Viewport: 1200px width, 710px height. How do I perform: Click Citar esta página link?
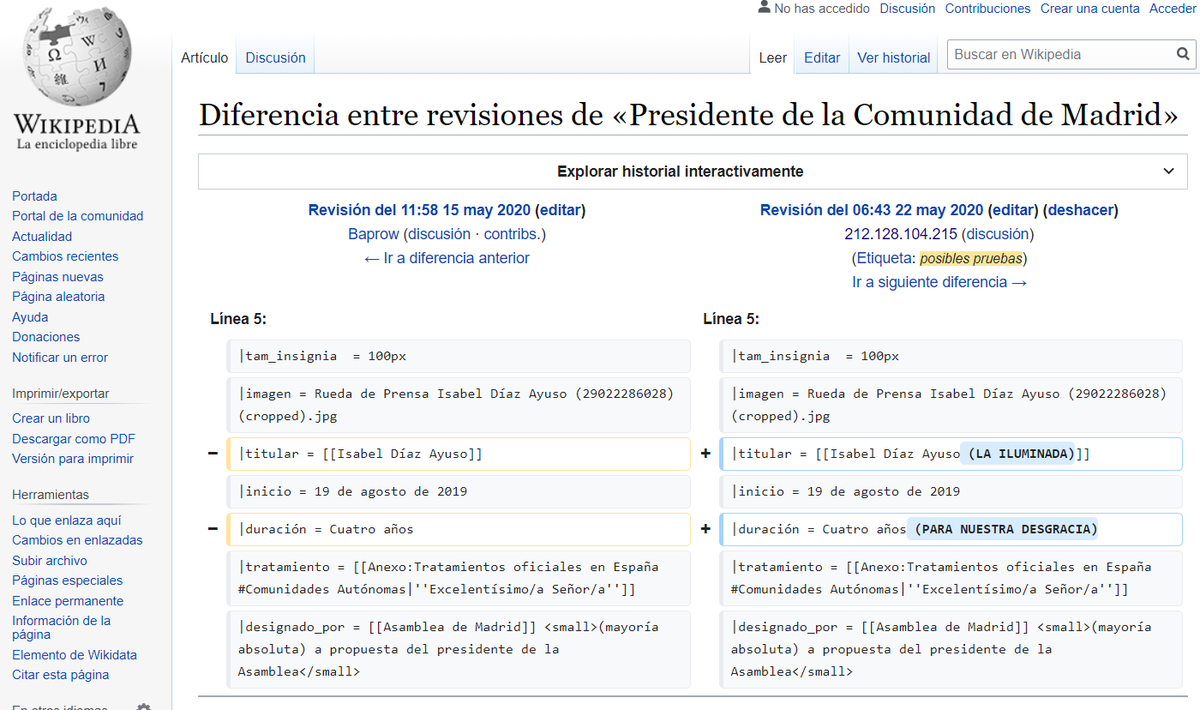pyautogui.click(x=61, y=675)
